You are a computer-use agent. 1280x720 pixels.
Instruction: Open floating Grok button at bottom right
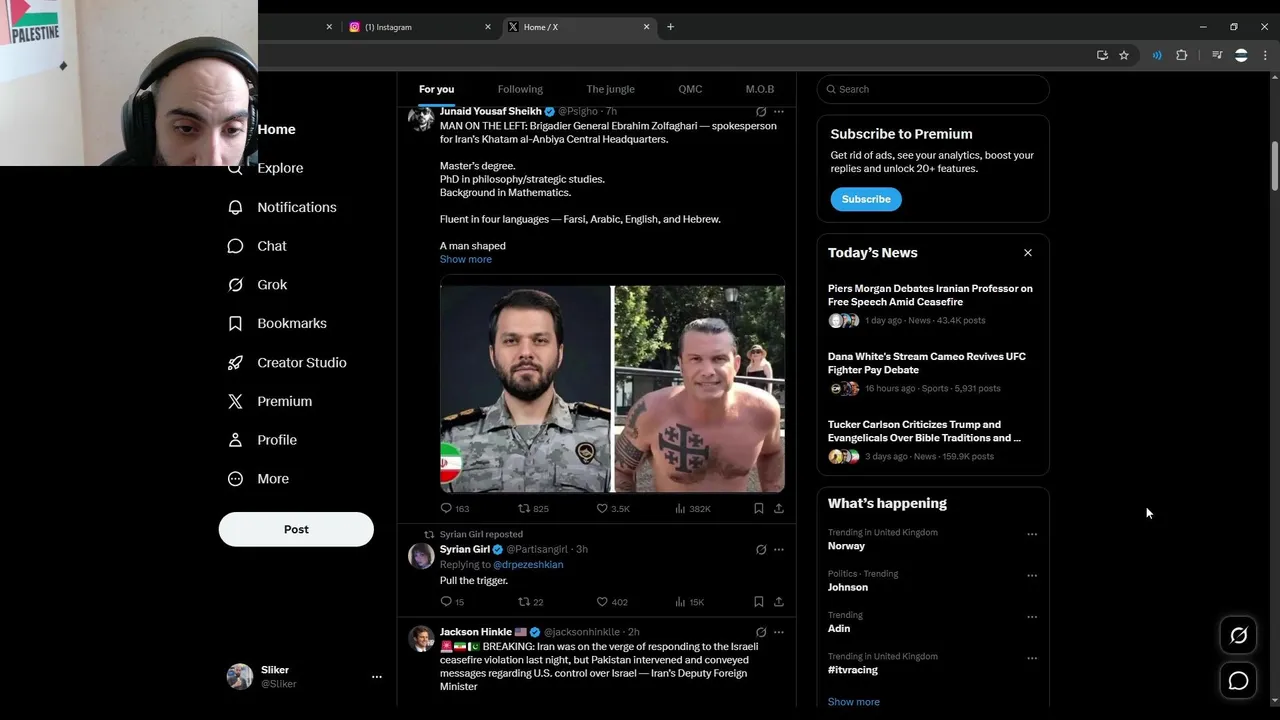pos(1238,635)
